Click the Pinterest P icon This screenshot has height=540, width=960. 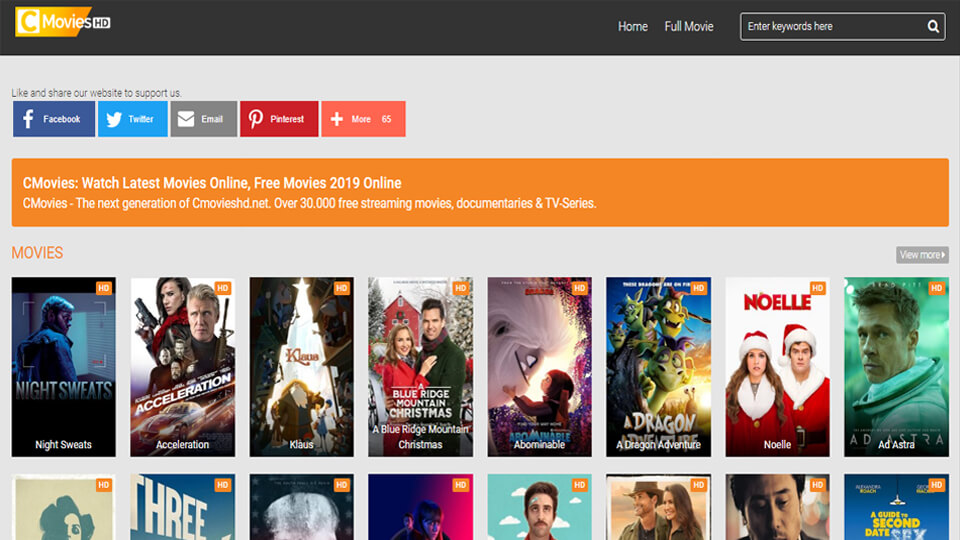click(x=255, y=119)
